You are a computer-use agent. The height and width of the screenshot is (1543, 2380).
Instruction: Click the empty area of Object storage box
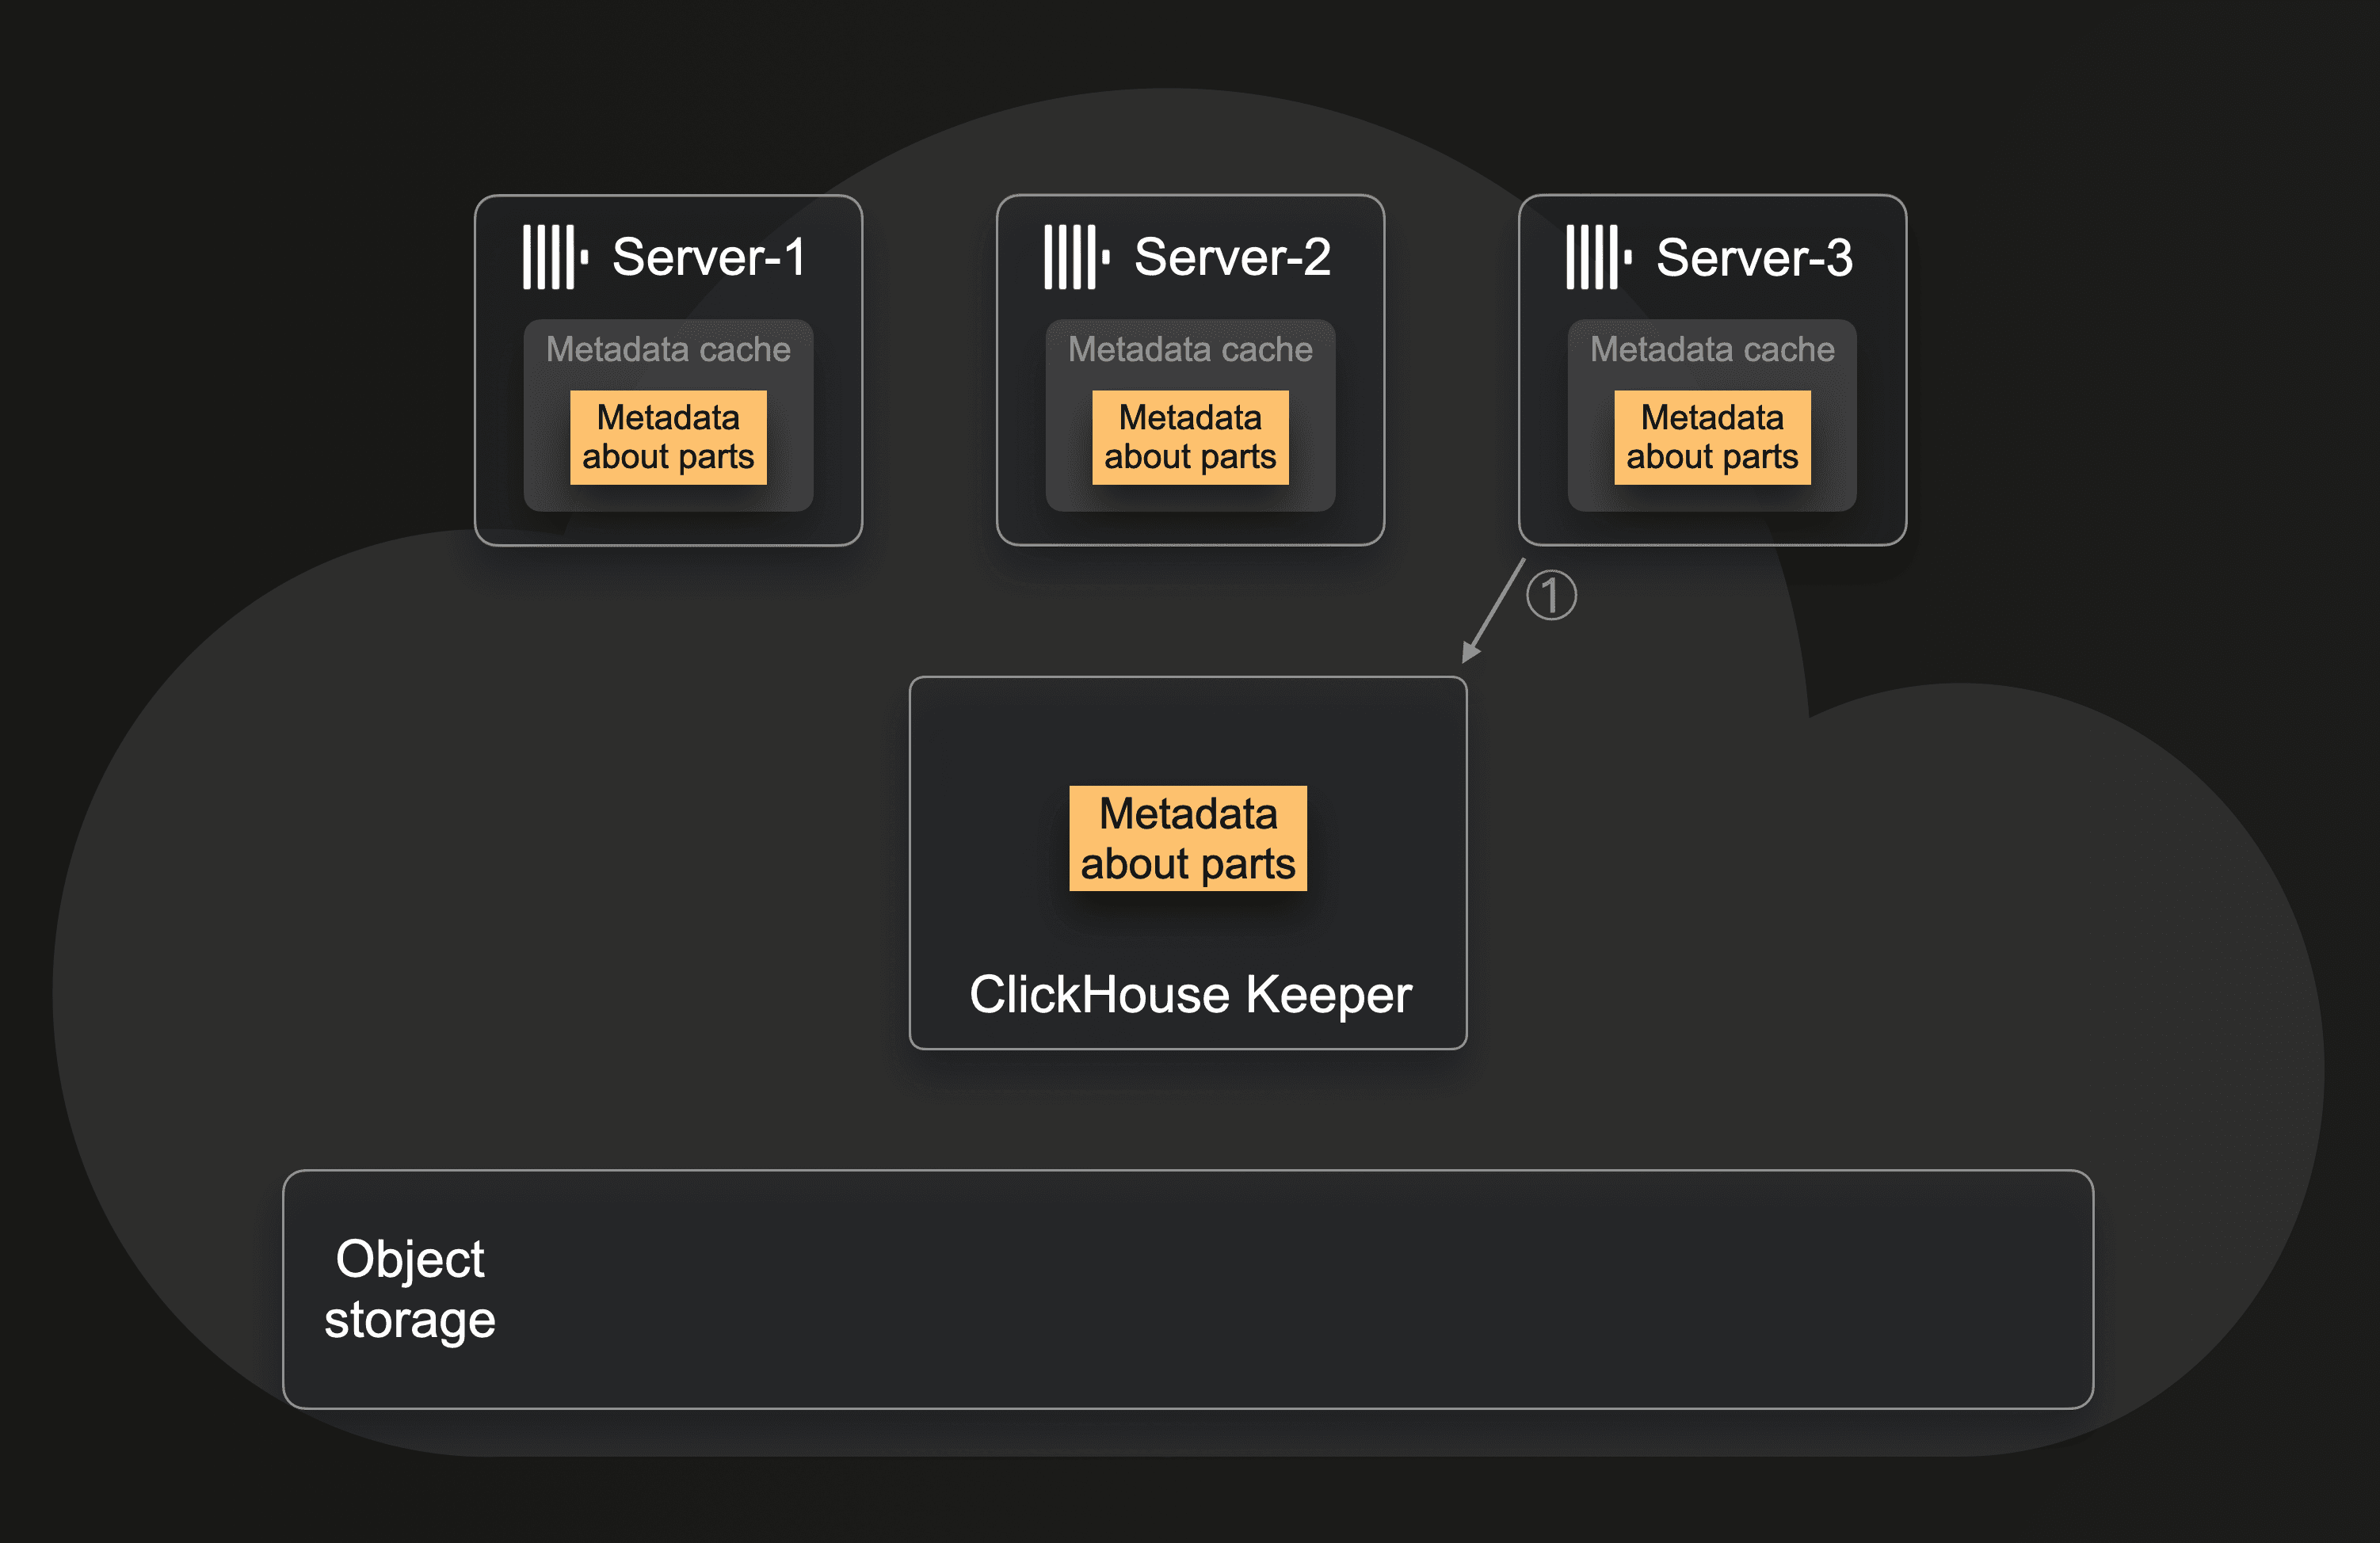point(1300,1290)
